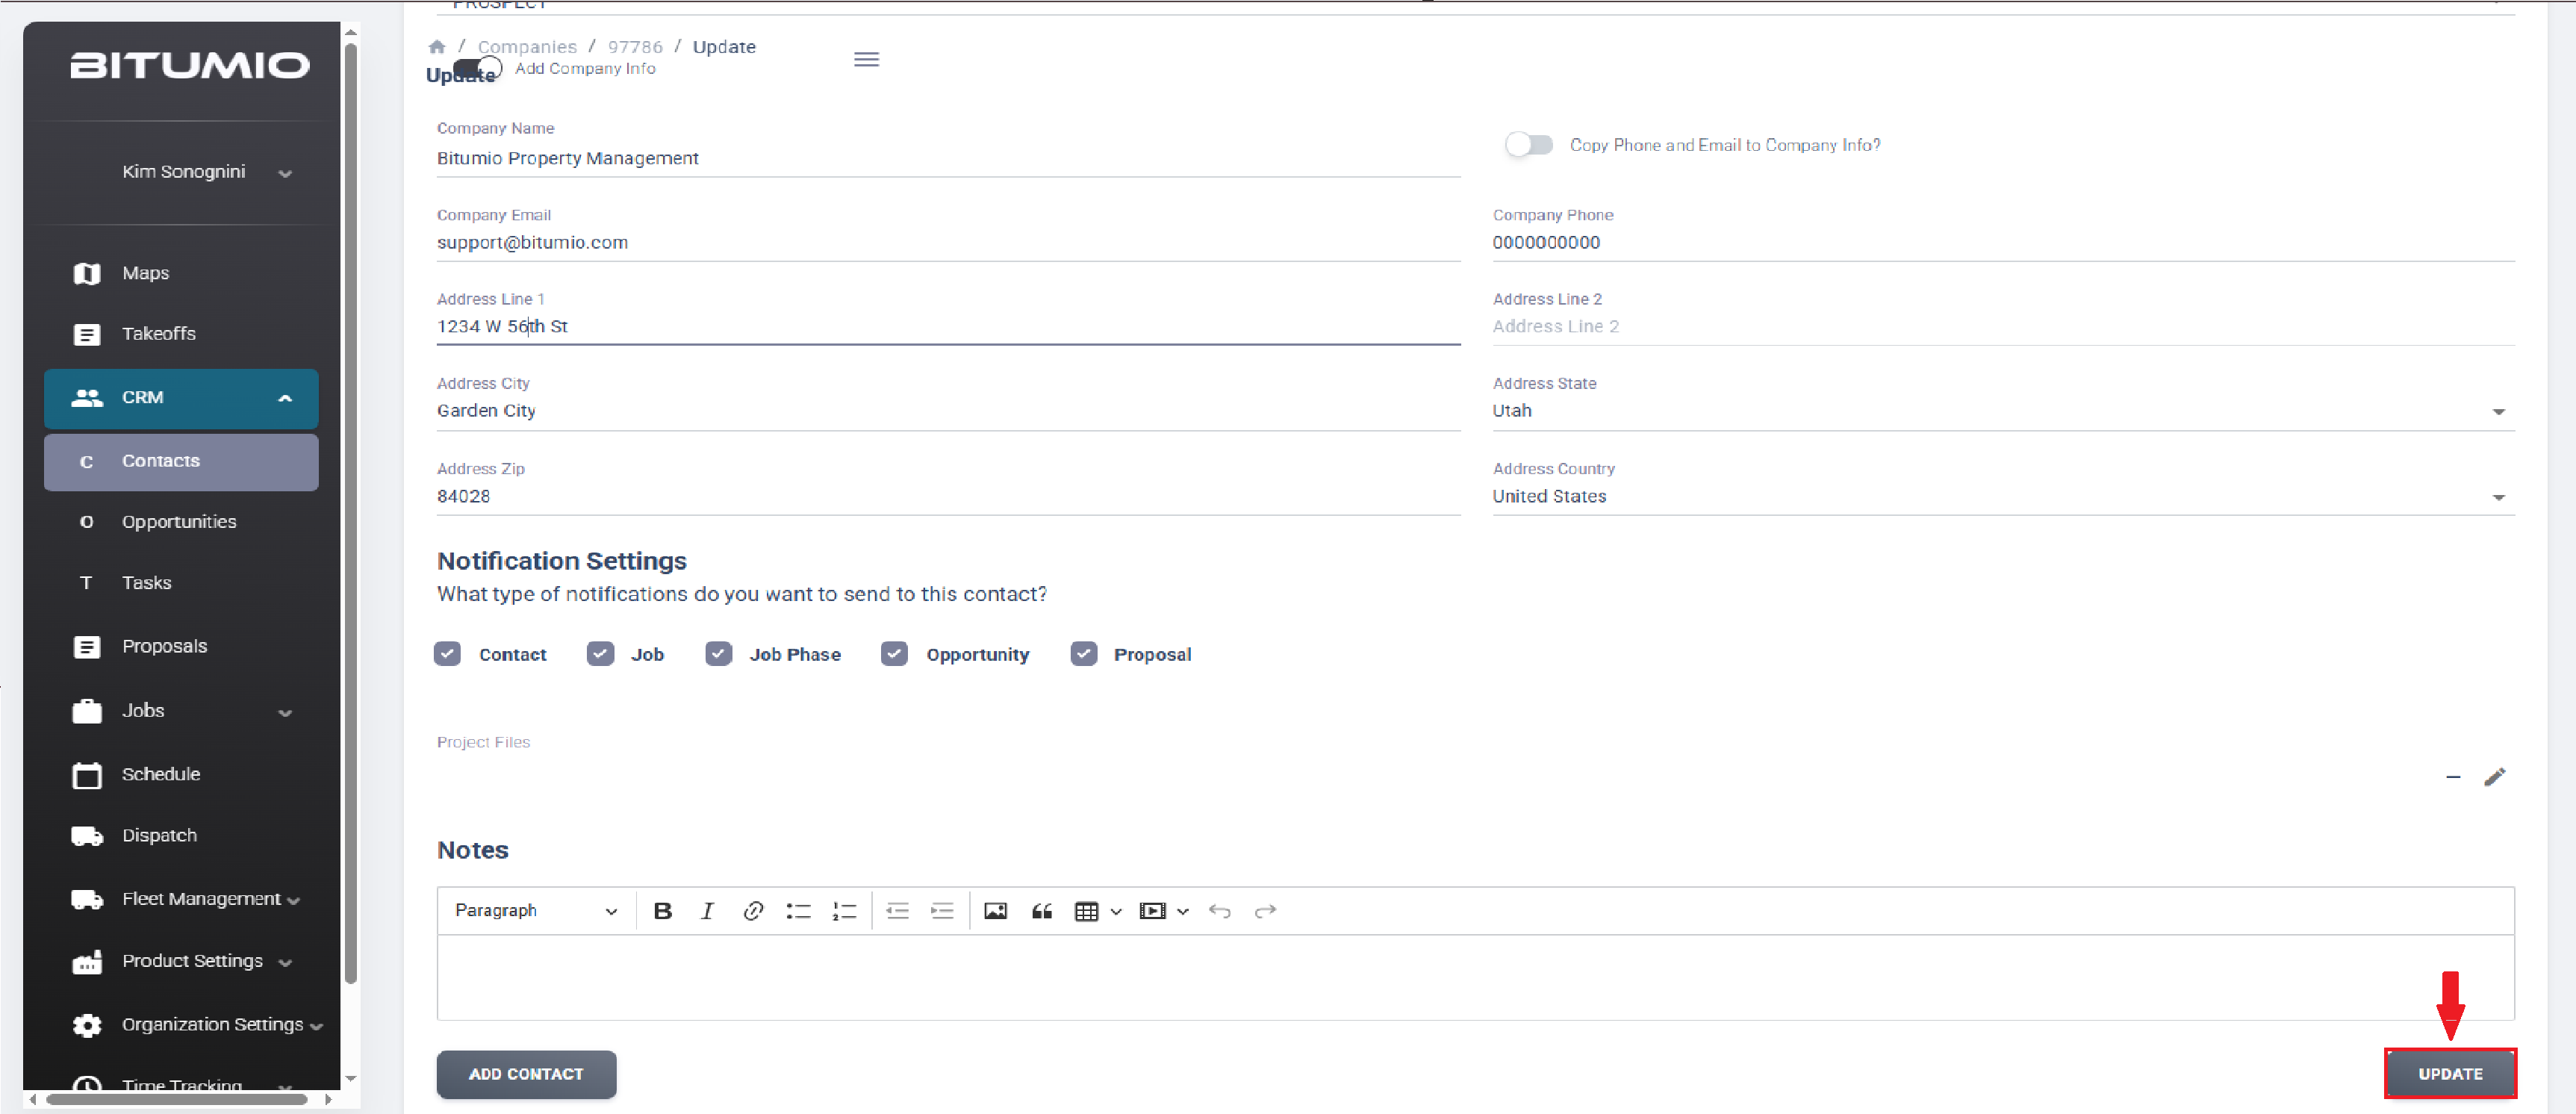
Task: Click the Company Name input field
Action: pos(948,158)
